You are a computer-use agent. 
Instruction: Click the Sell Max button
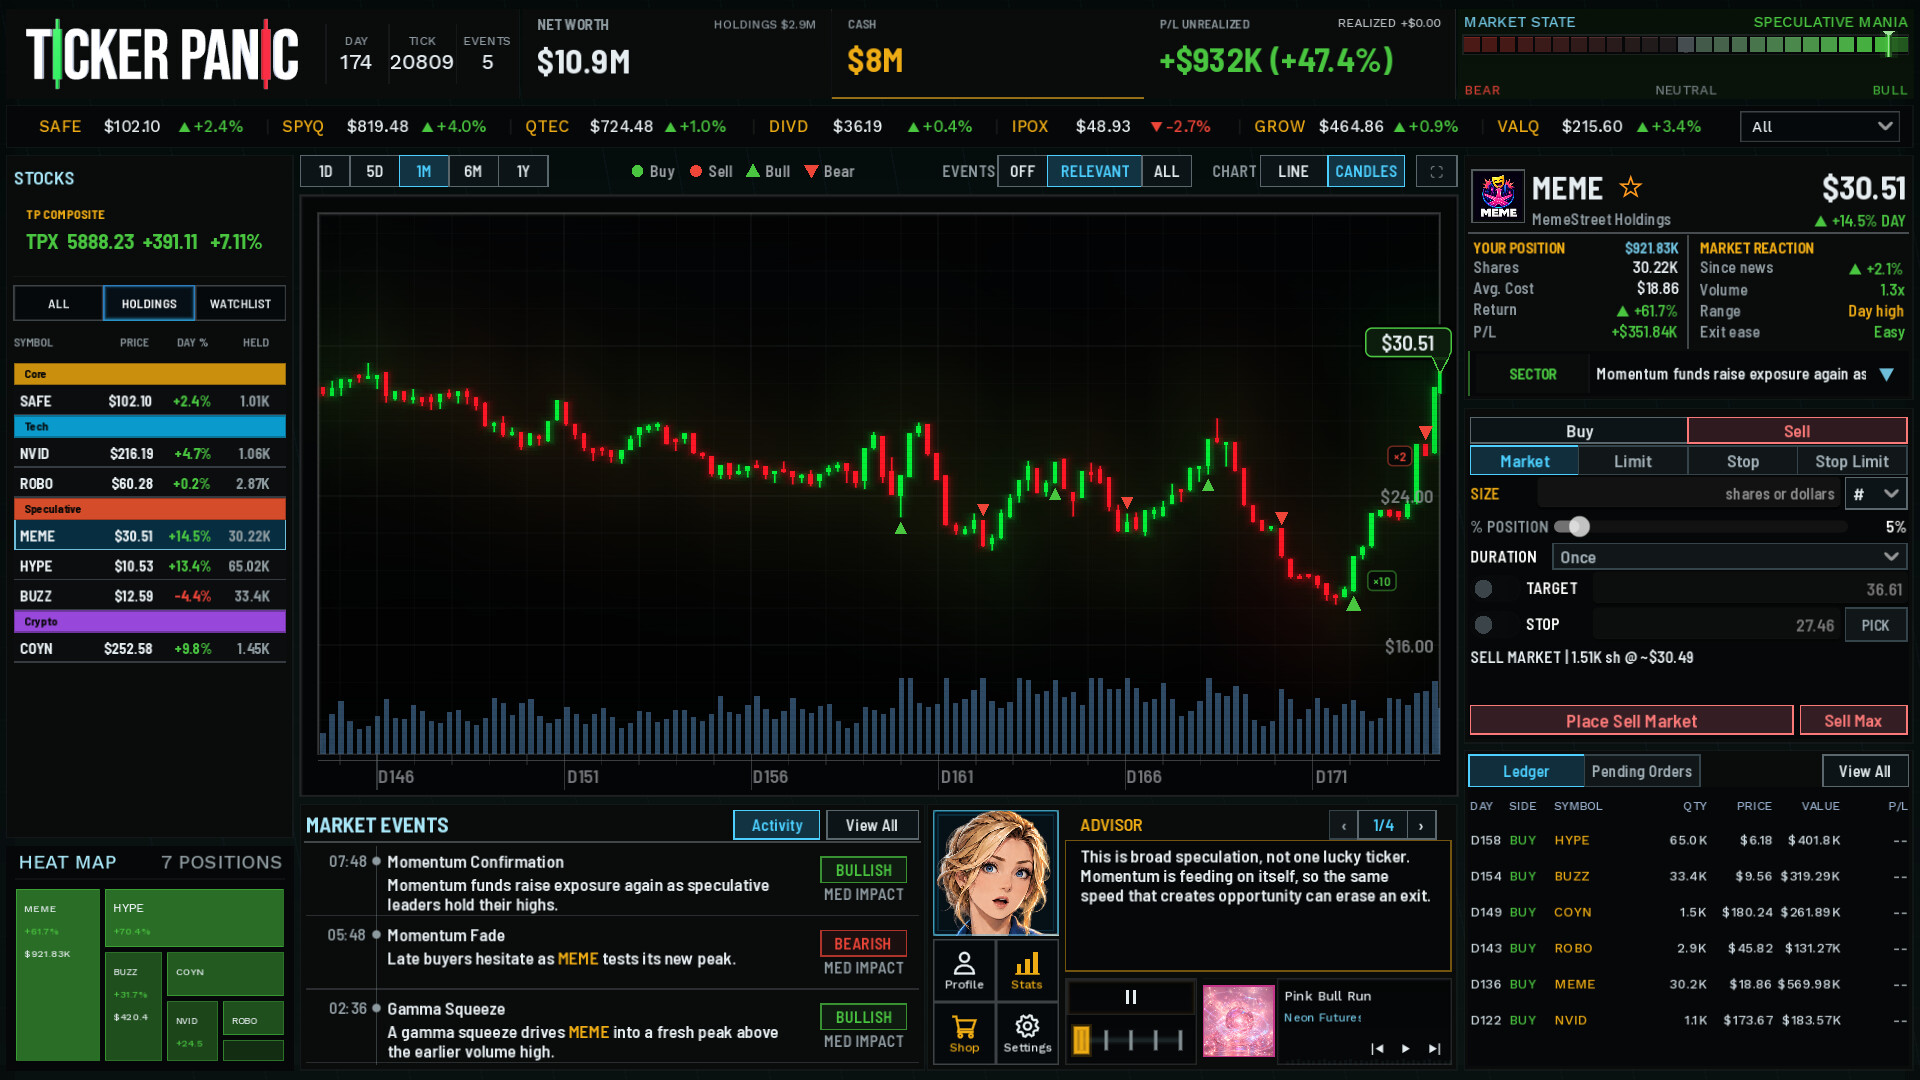[x=1853, y=721]
